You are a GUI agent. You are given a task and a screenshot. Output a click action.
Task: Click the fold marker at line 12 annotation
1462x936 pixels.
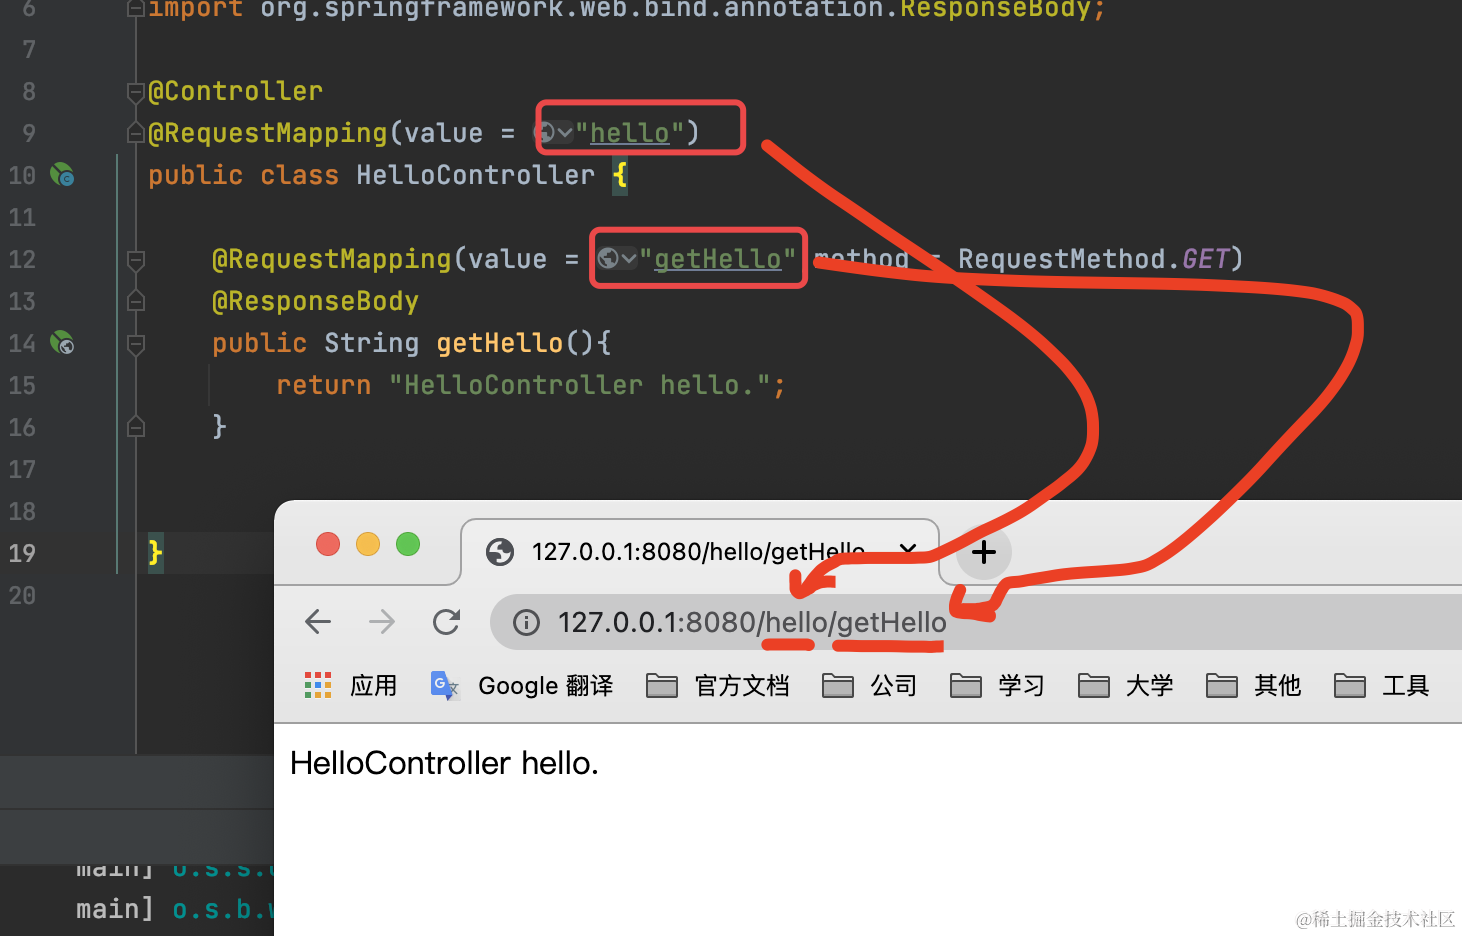[x=136, y=260]
